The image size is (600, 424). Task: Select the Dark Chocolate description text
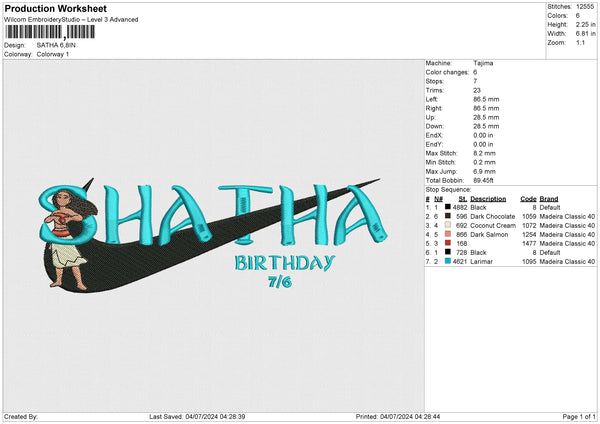pos(492,217)
